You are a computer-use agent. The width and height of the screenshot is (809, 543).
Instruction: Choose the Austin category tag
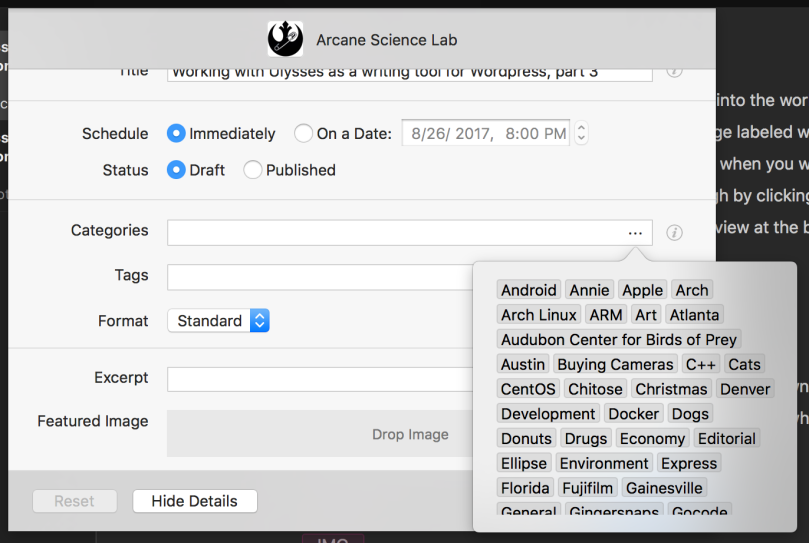[523, 364]
